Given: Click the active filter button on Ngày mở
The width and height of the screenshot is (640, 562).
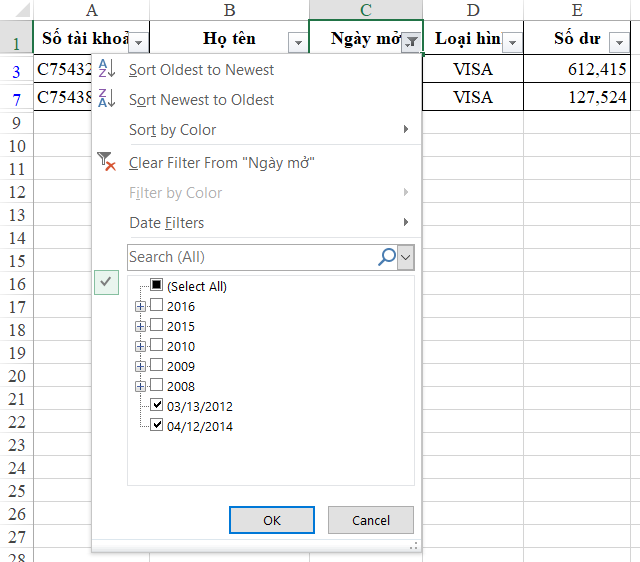Looking at the screenshot, I should tap(411, 42).
